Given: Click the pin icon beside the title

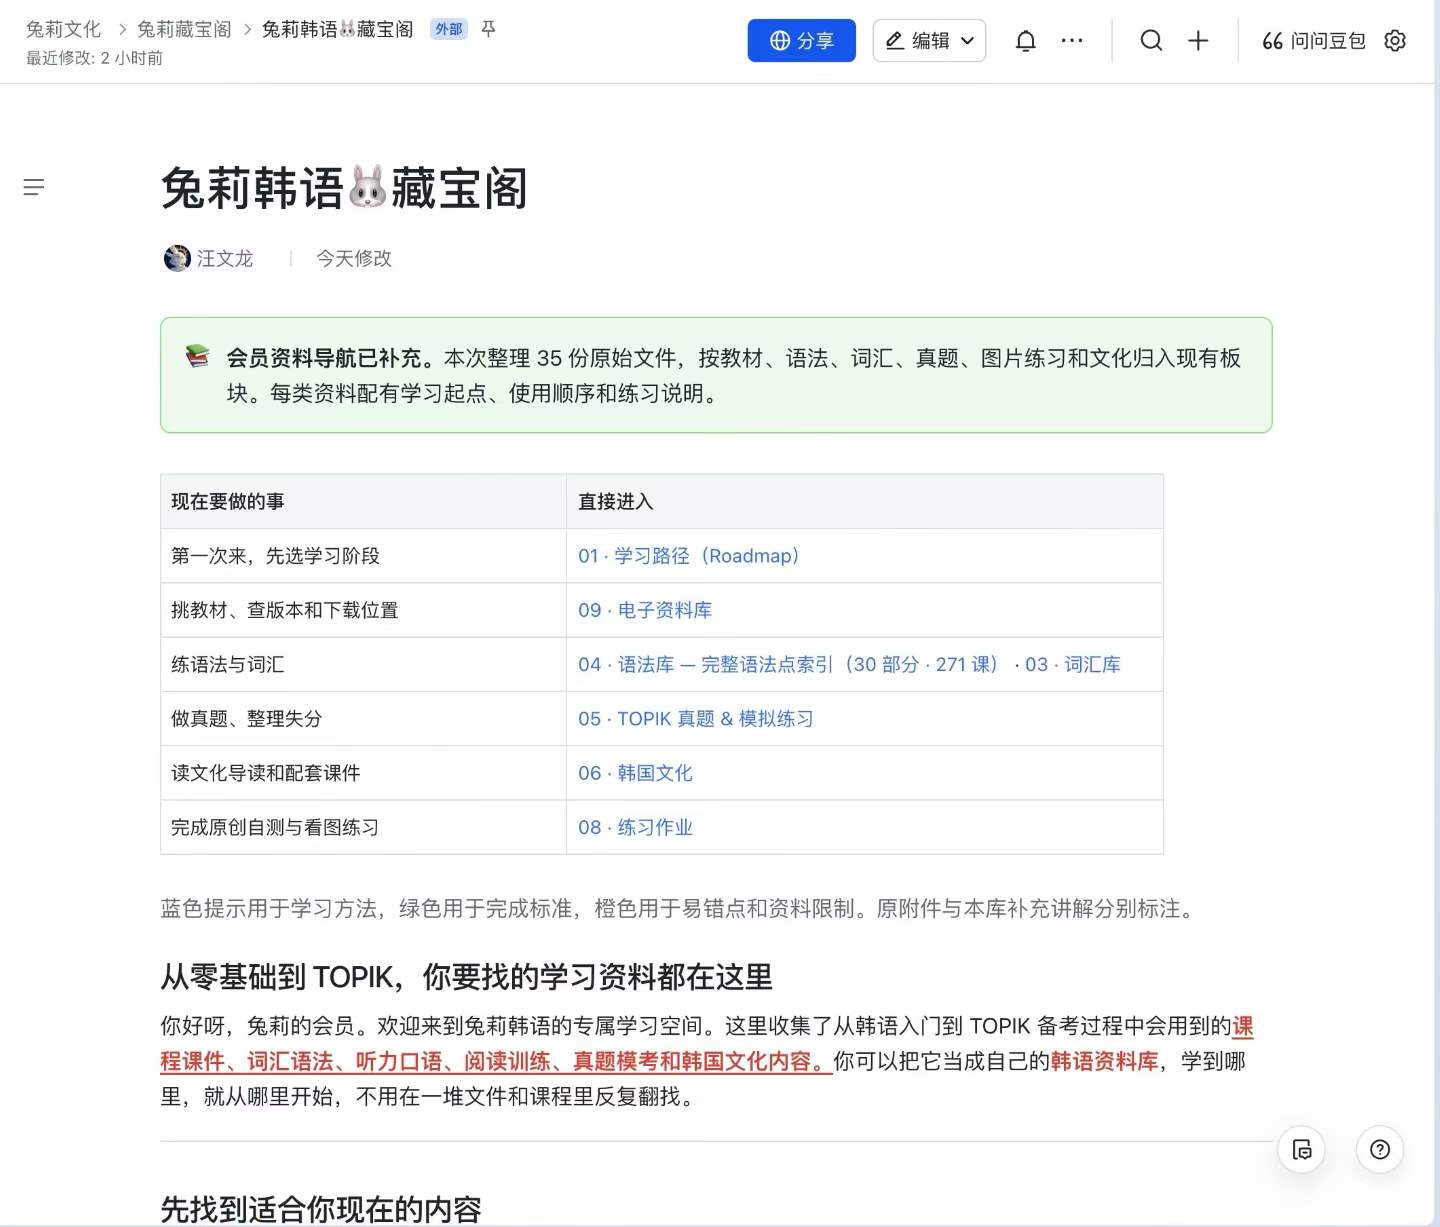Looking at the screenshot, I should [x=488, y=29].
